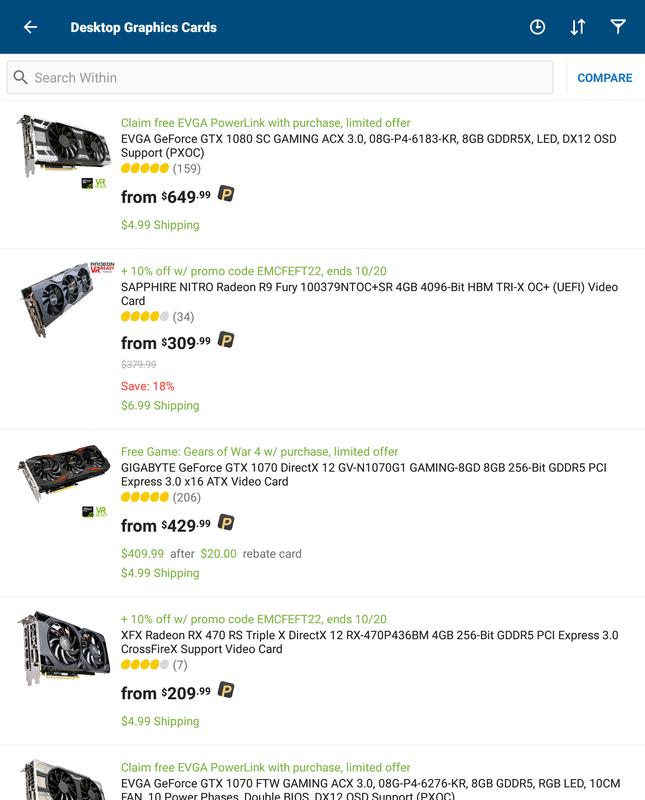
Task: Click the Search Within field
Action: pyautogui.click(x=280, y=78)
